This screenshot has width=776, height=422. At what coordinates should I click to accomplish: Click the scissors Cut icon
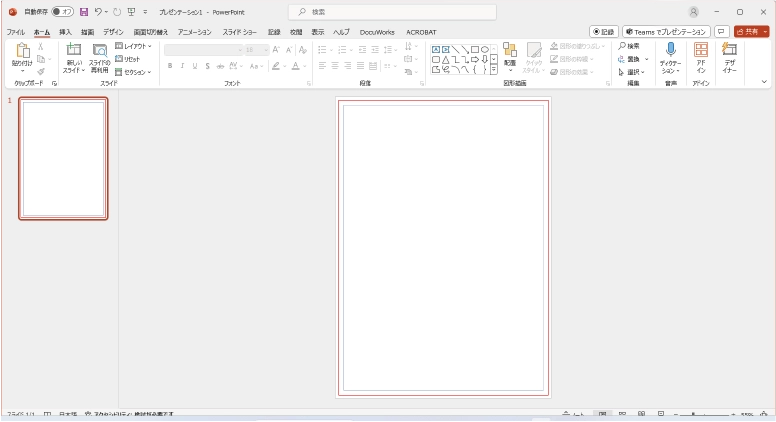pyautogui.click(x=41, y=47)
